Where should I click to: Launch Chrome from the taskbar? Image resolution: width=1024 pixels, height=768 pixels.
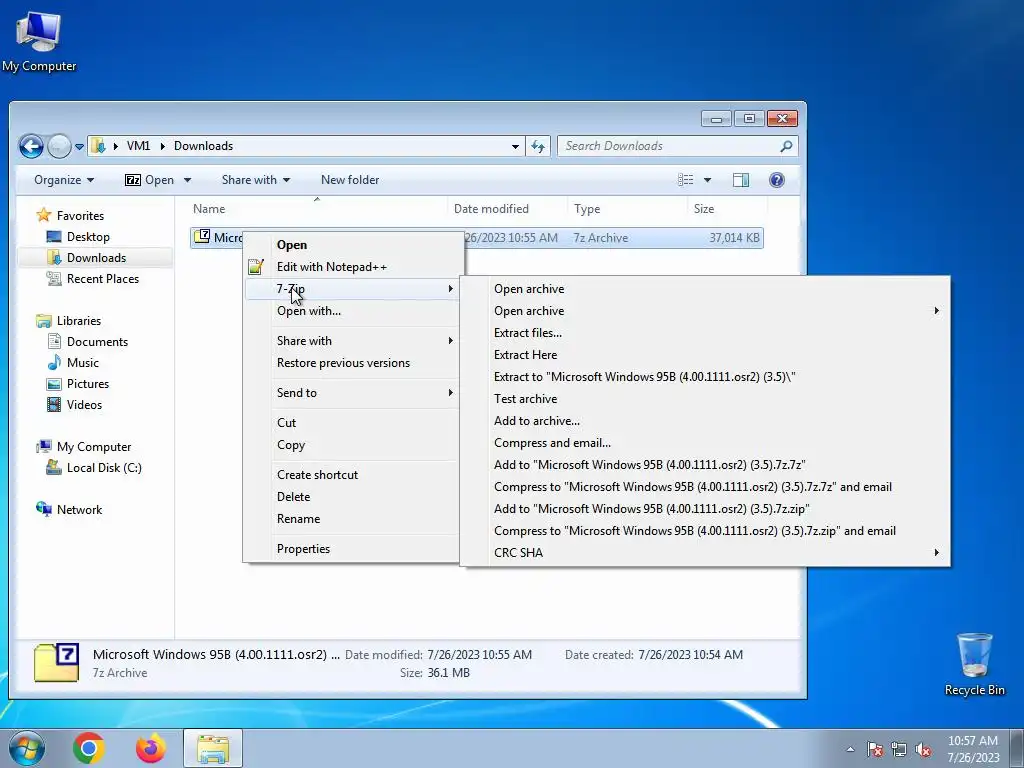[x=89, y=748]
